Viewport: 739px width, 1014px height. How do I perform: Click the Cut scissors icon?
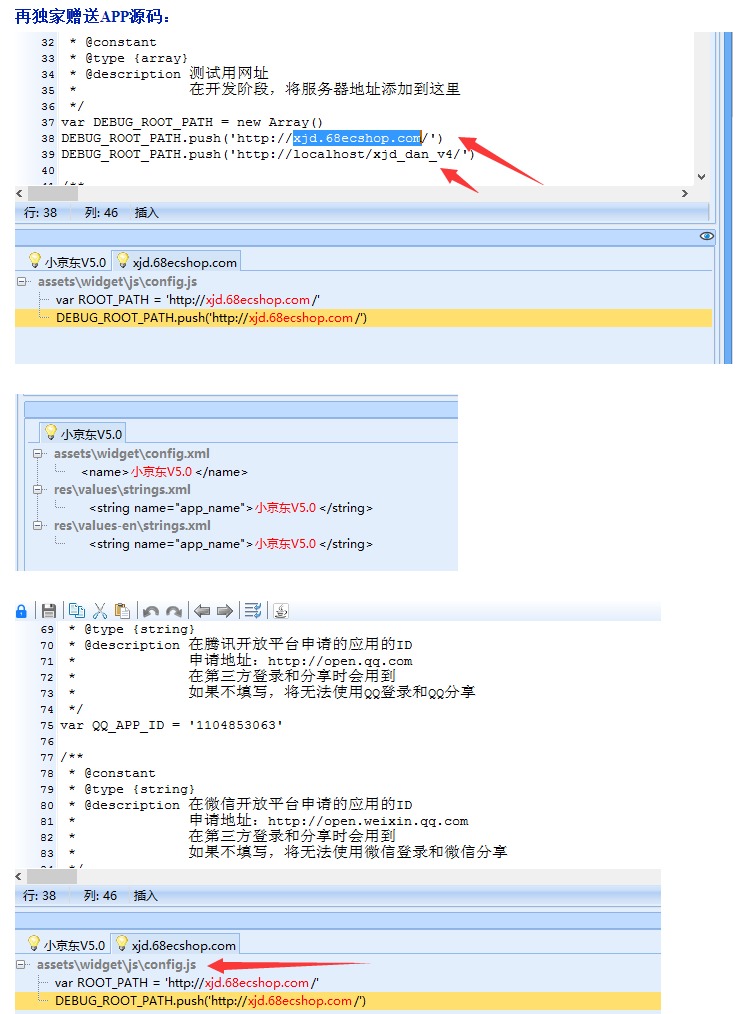[x=100, y=611]
